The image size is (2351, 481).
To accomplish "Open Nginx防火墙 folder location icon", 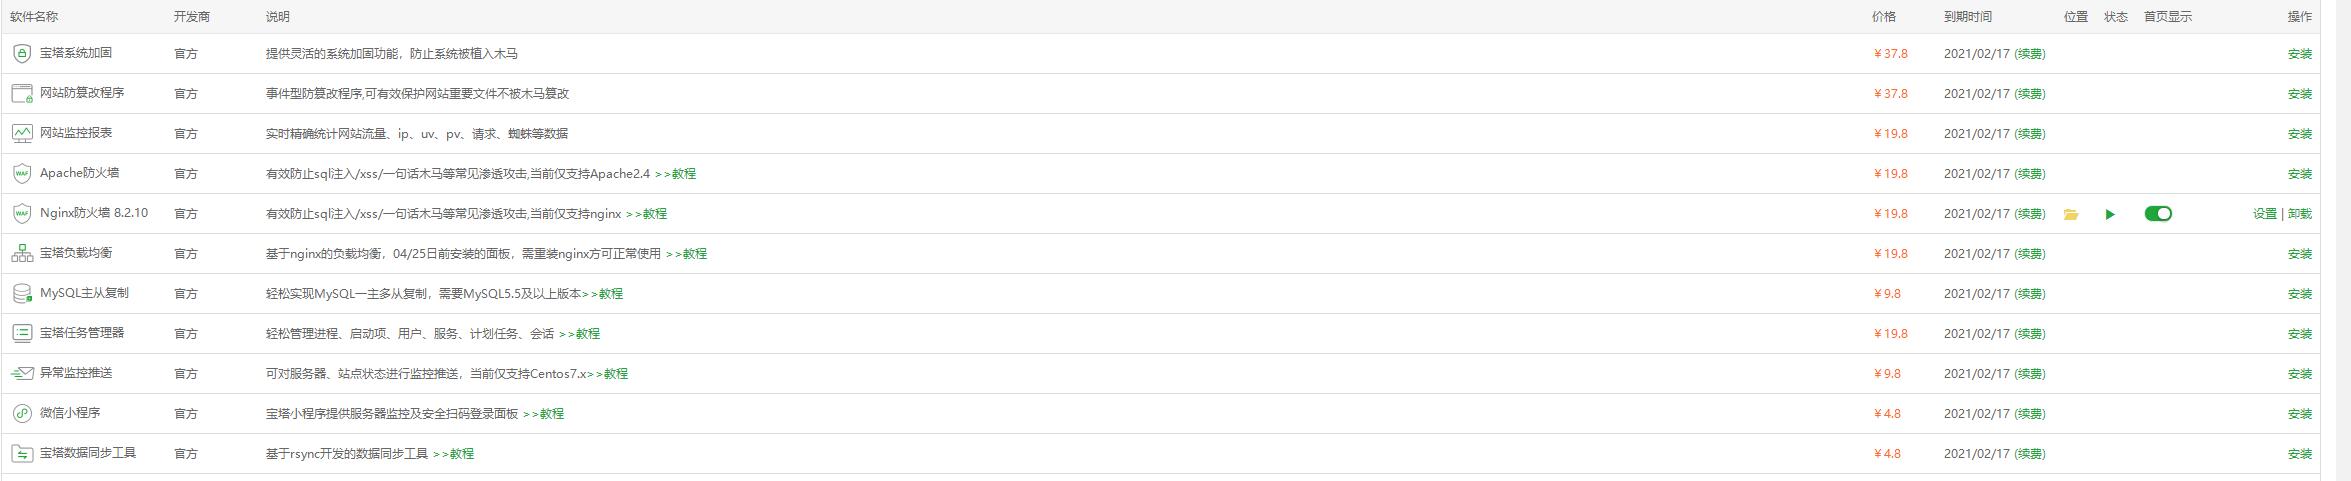I will tap(2071, 214).
